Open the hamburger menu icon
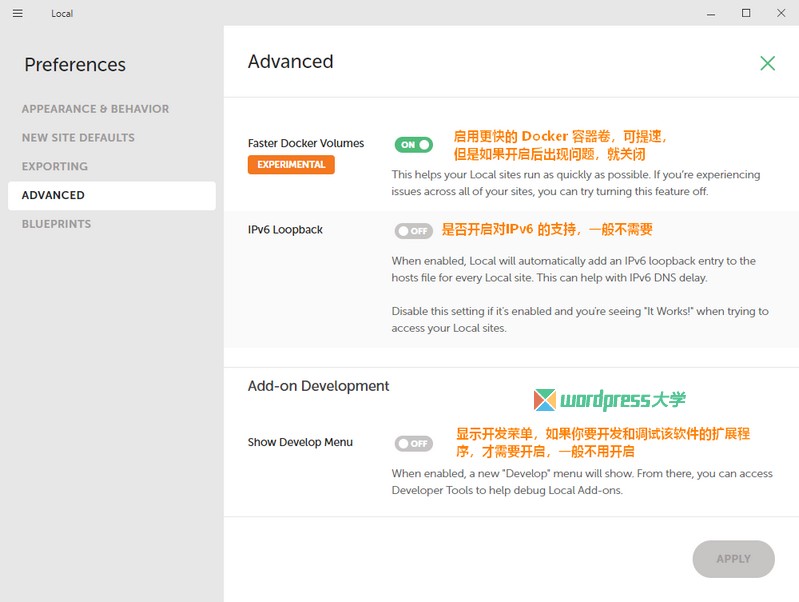 point(17,13)
